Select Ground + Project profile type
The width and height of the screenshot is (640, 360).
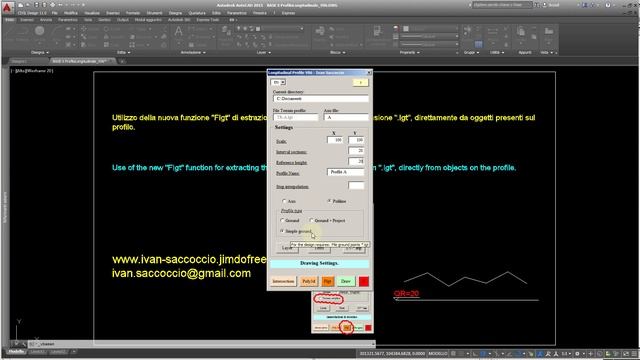tap(311, 220)
